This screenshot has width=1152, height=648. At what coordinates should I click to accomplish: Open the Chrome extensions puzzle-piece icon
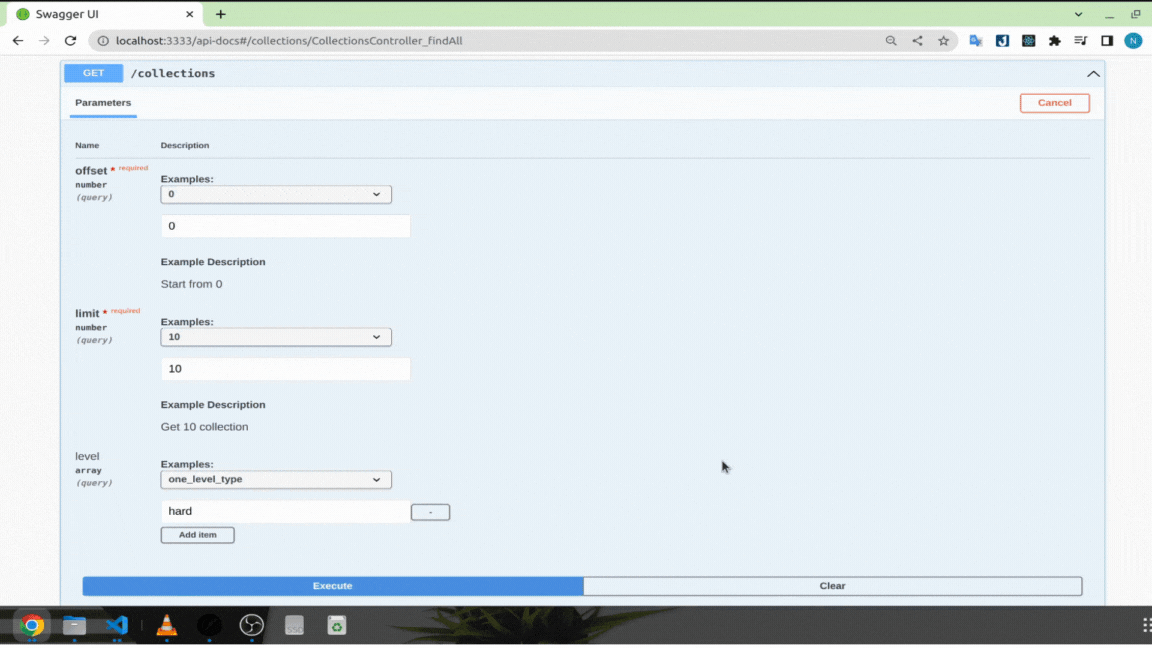point(1055,40)
